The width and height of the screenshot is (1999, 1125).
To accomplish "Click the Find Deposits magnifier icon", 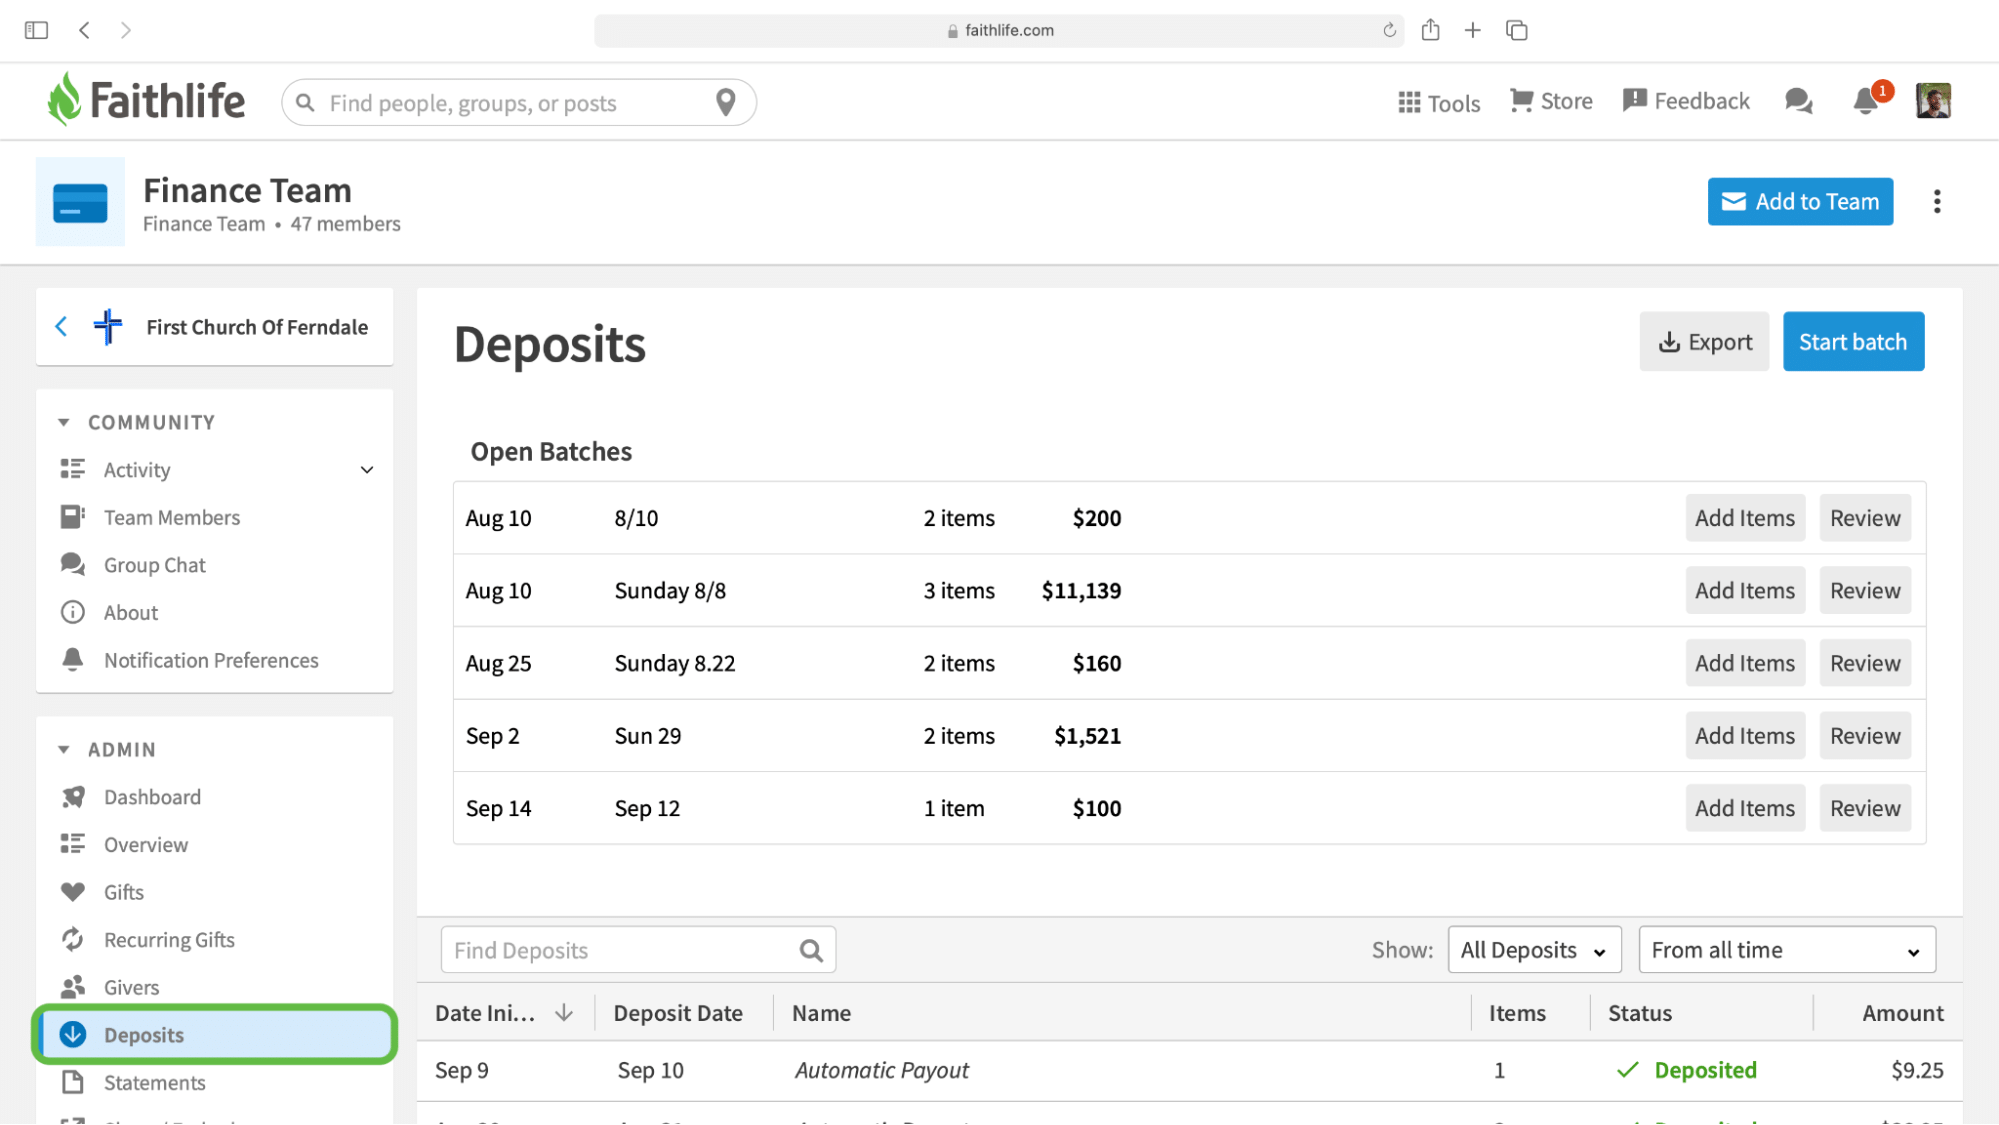I will click(811, 951).
